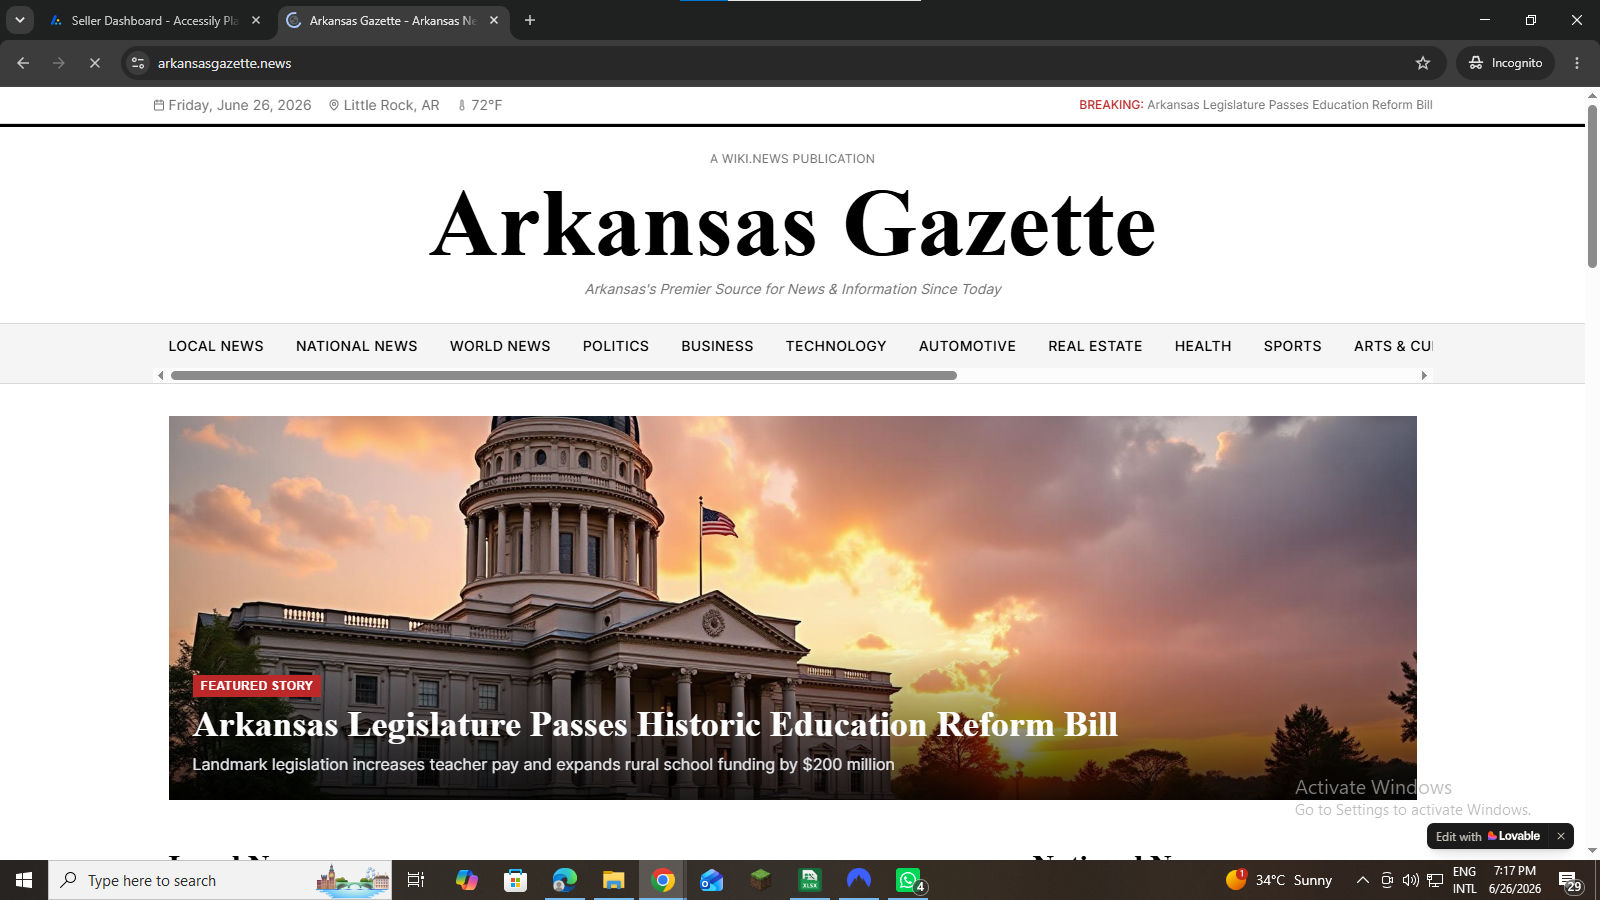Open the site information icon in address bar
This screenshot has height=900, width=1600.
pyautogui.click(x=138, y=63)
